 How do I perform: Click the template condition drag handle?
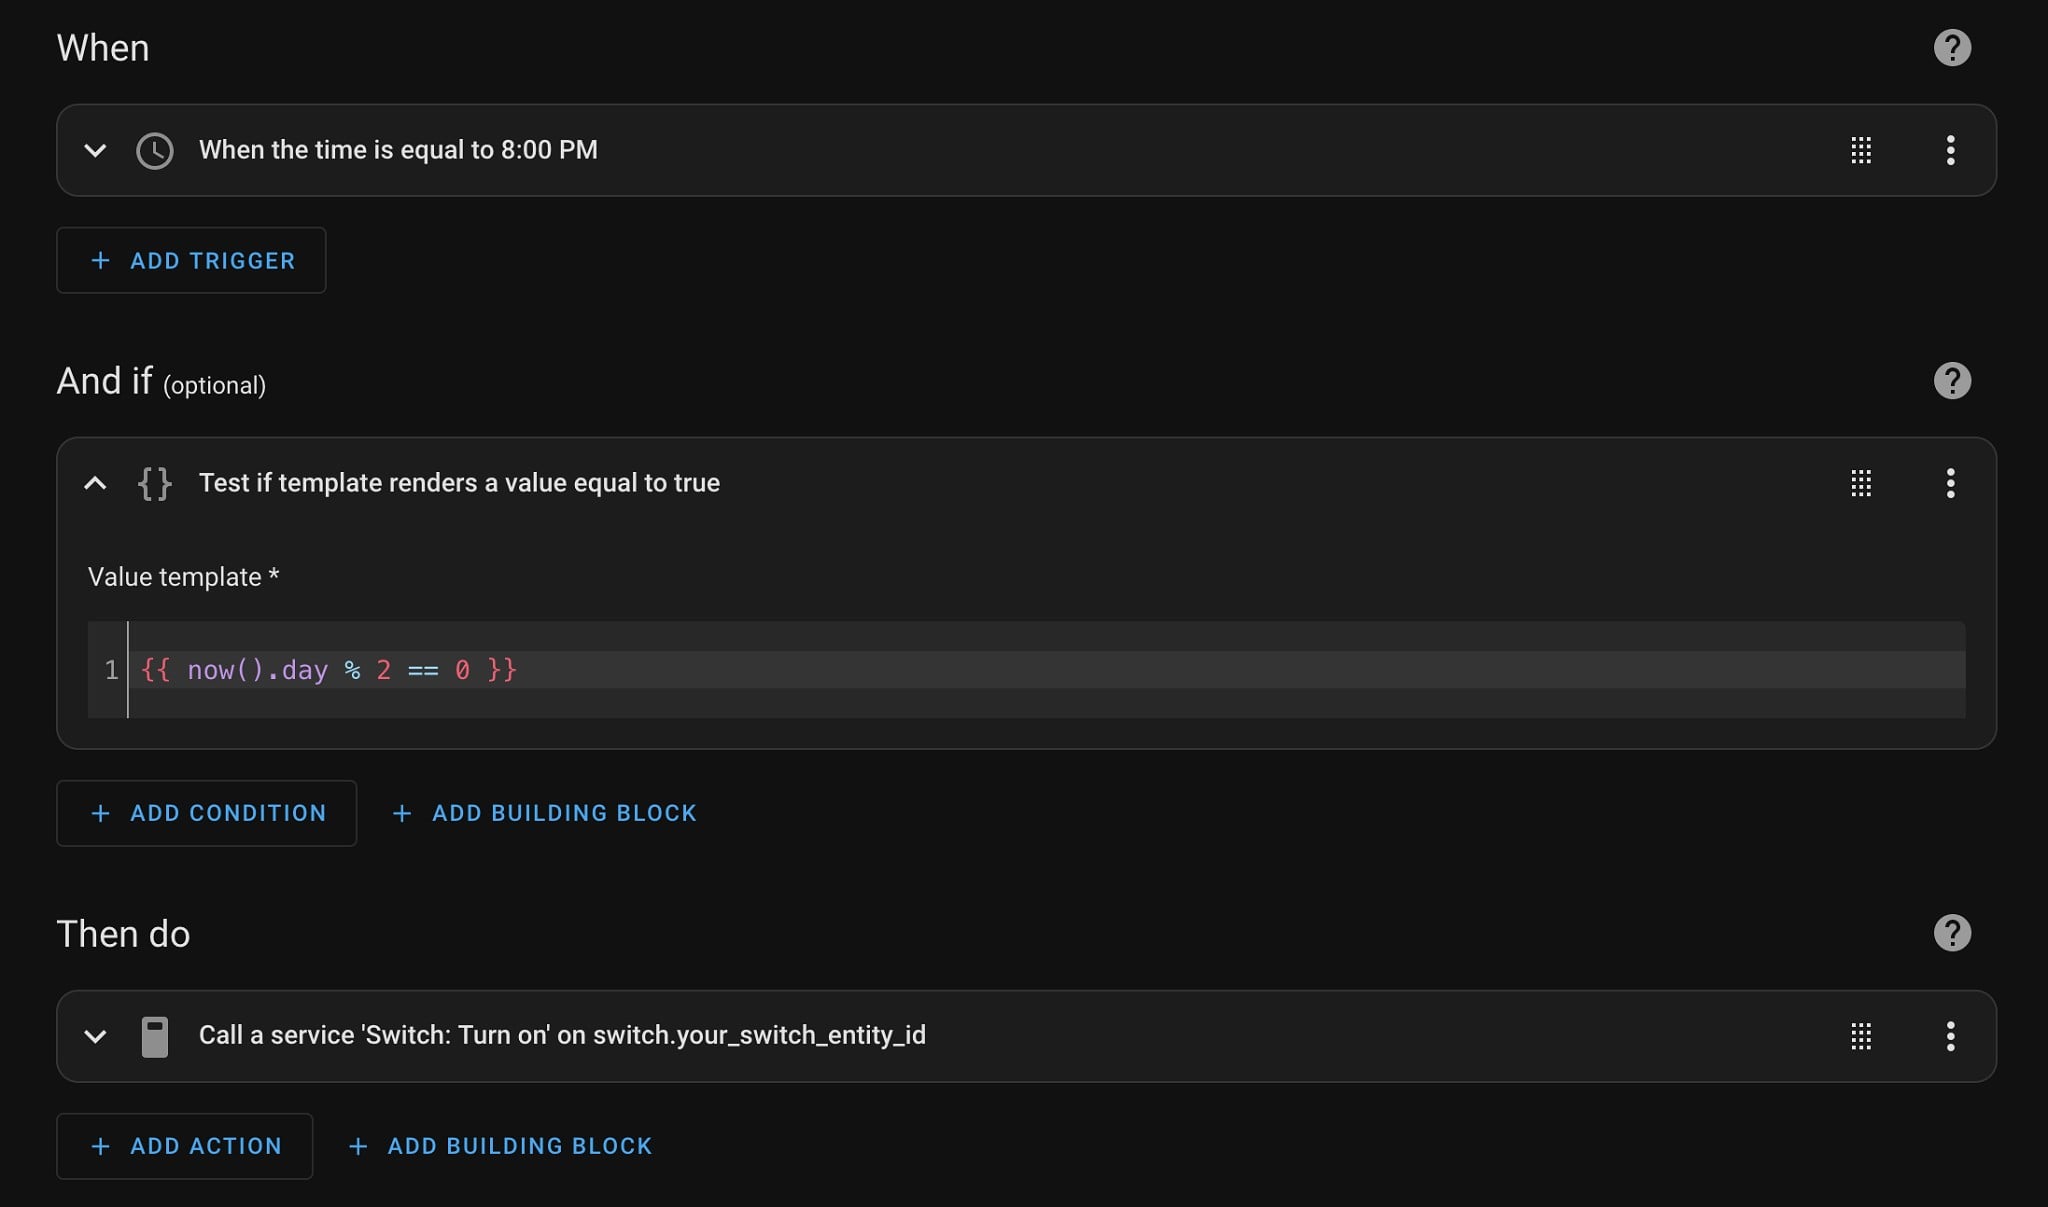pos(1860,483)
